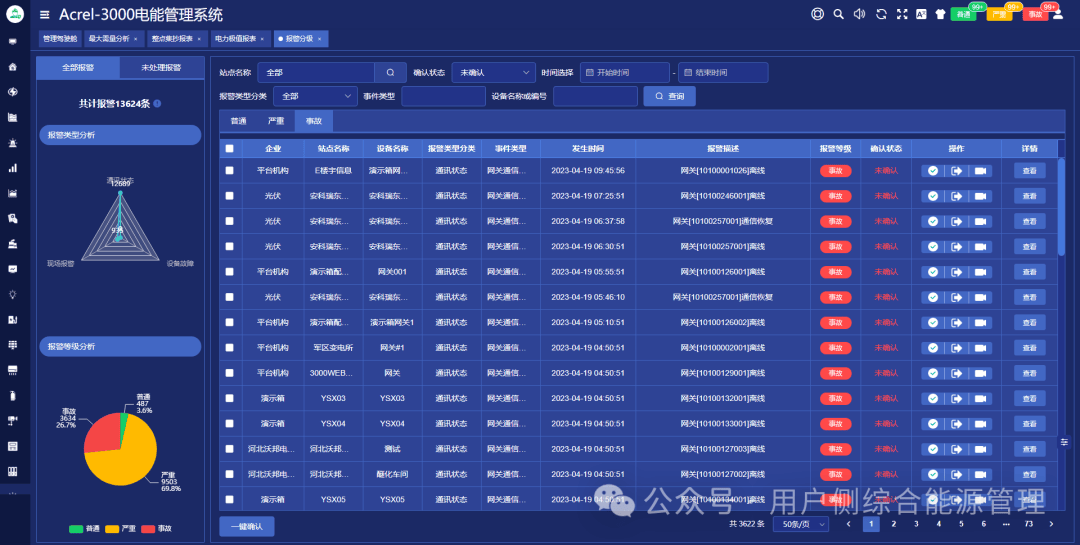Check the row for 醚化车间 device
Viewport: 1080px width, 545px height.
coord(229,474)
